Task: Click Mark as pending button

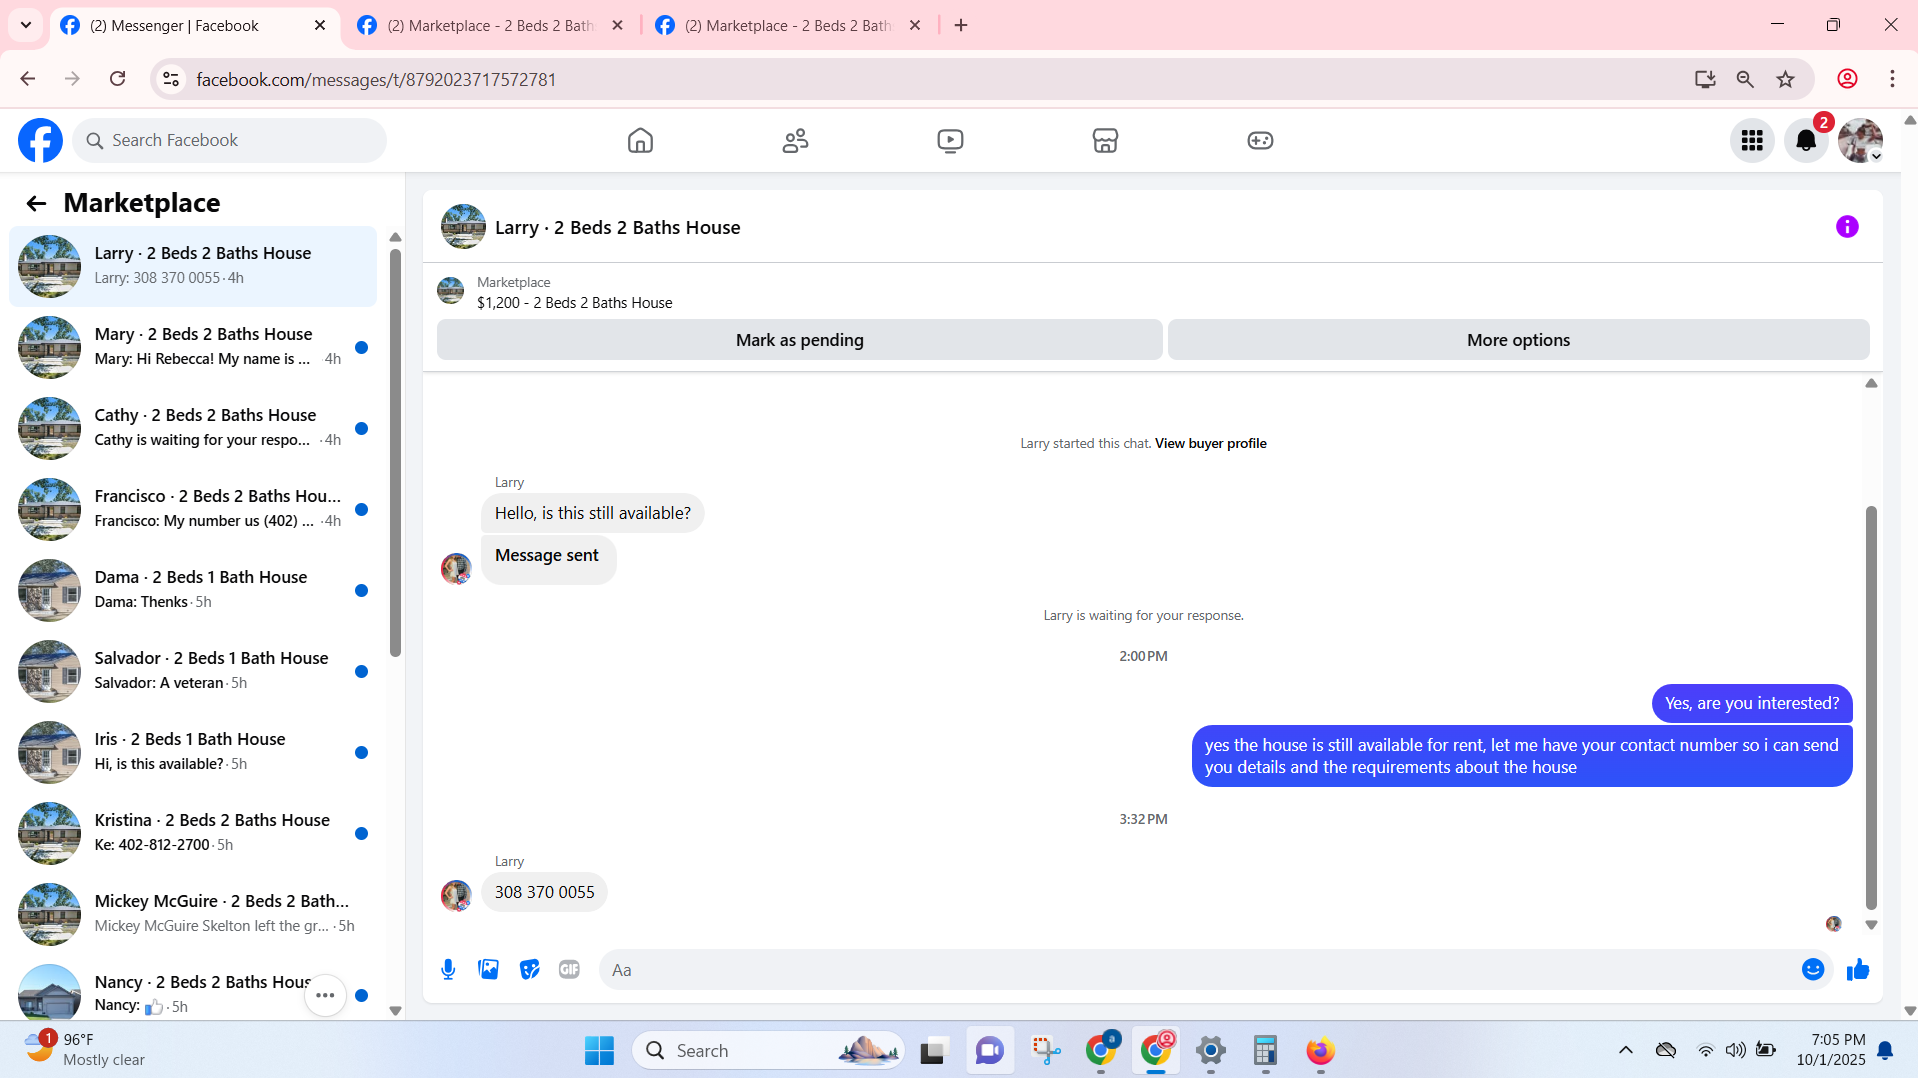Action: 799,340
